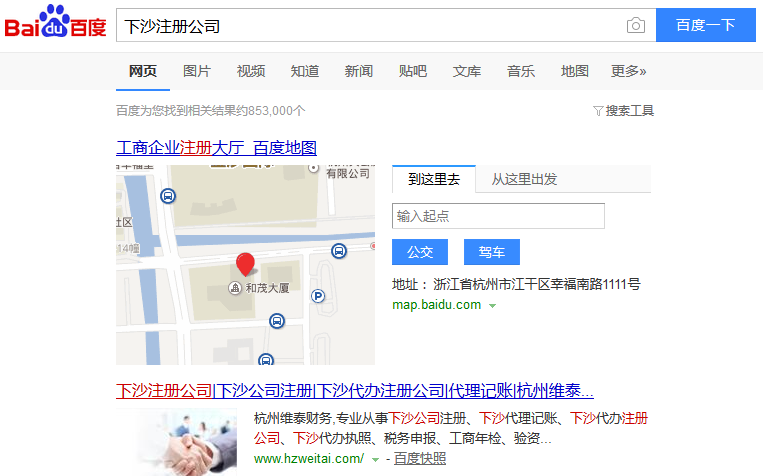
Task: Select the 网页 tab
Action: [x=143, y=72]
